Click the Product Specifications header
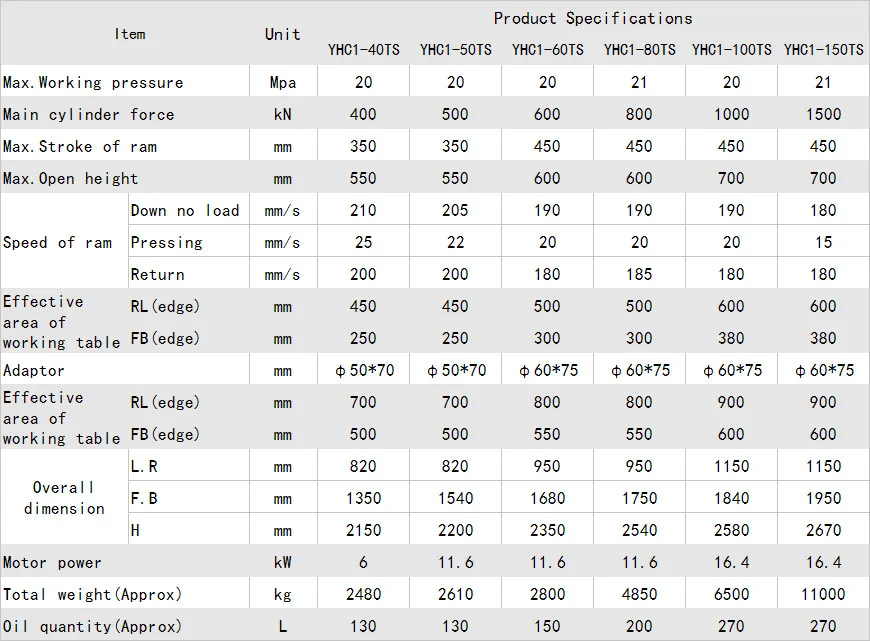 [x=592, y=18]
